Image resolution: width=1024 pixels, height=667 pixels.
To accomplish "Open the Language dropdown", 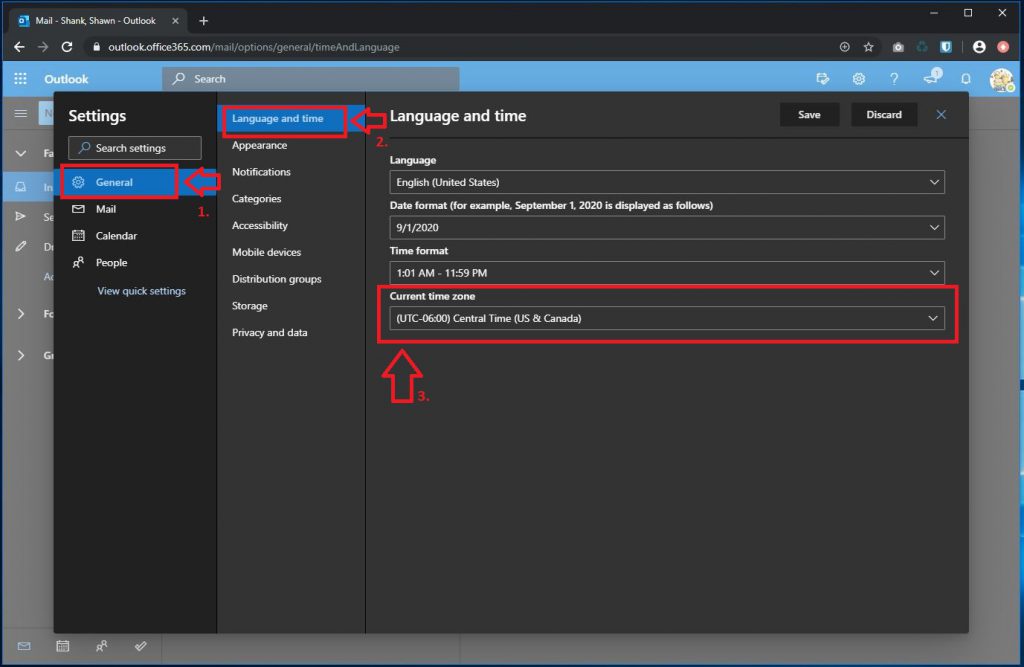I will click(667, 182).
